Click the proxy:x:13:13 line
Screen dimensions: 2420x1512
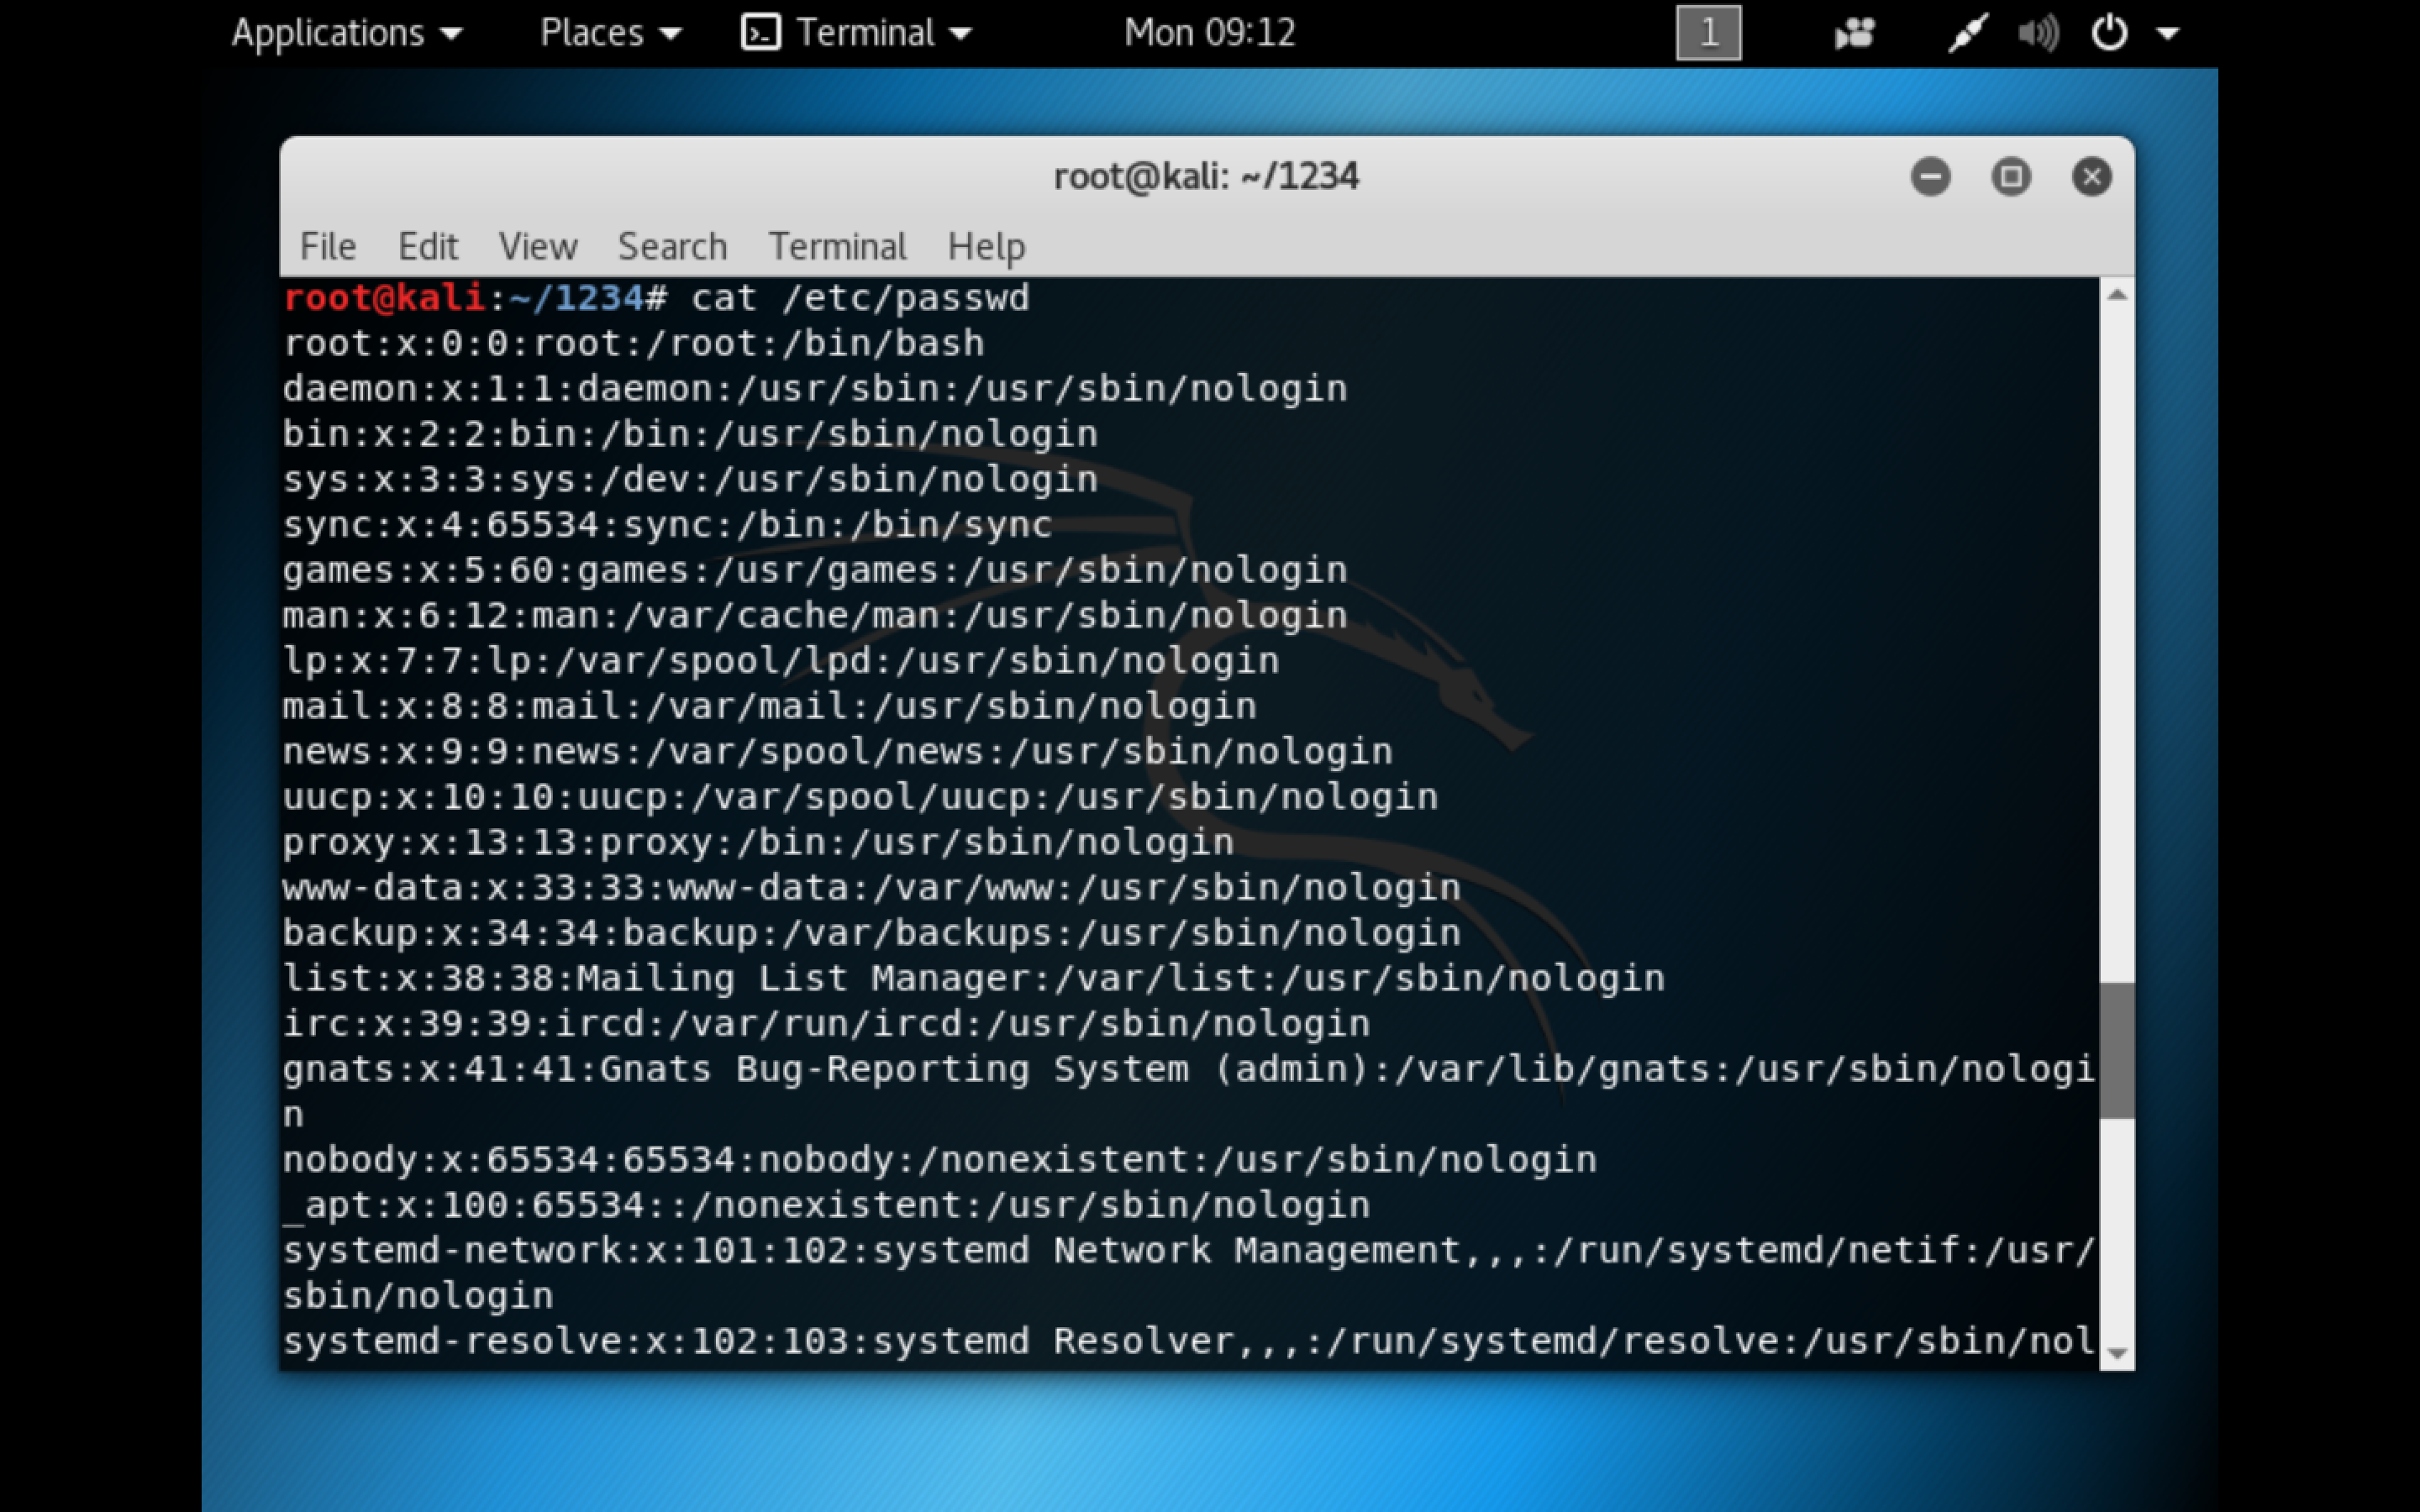758,843
